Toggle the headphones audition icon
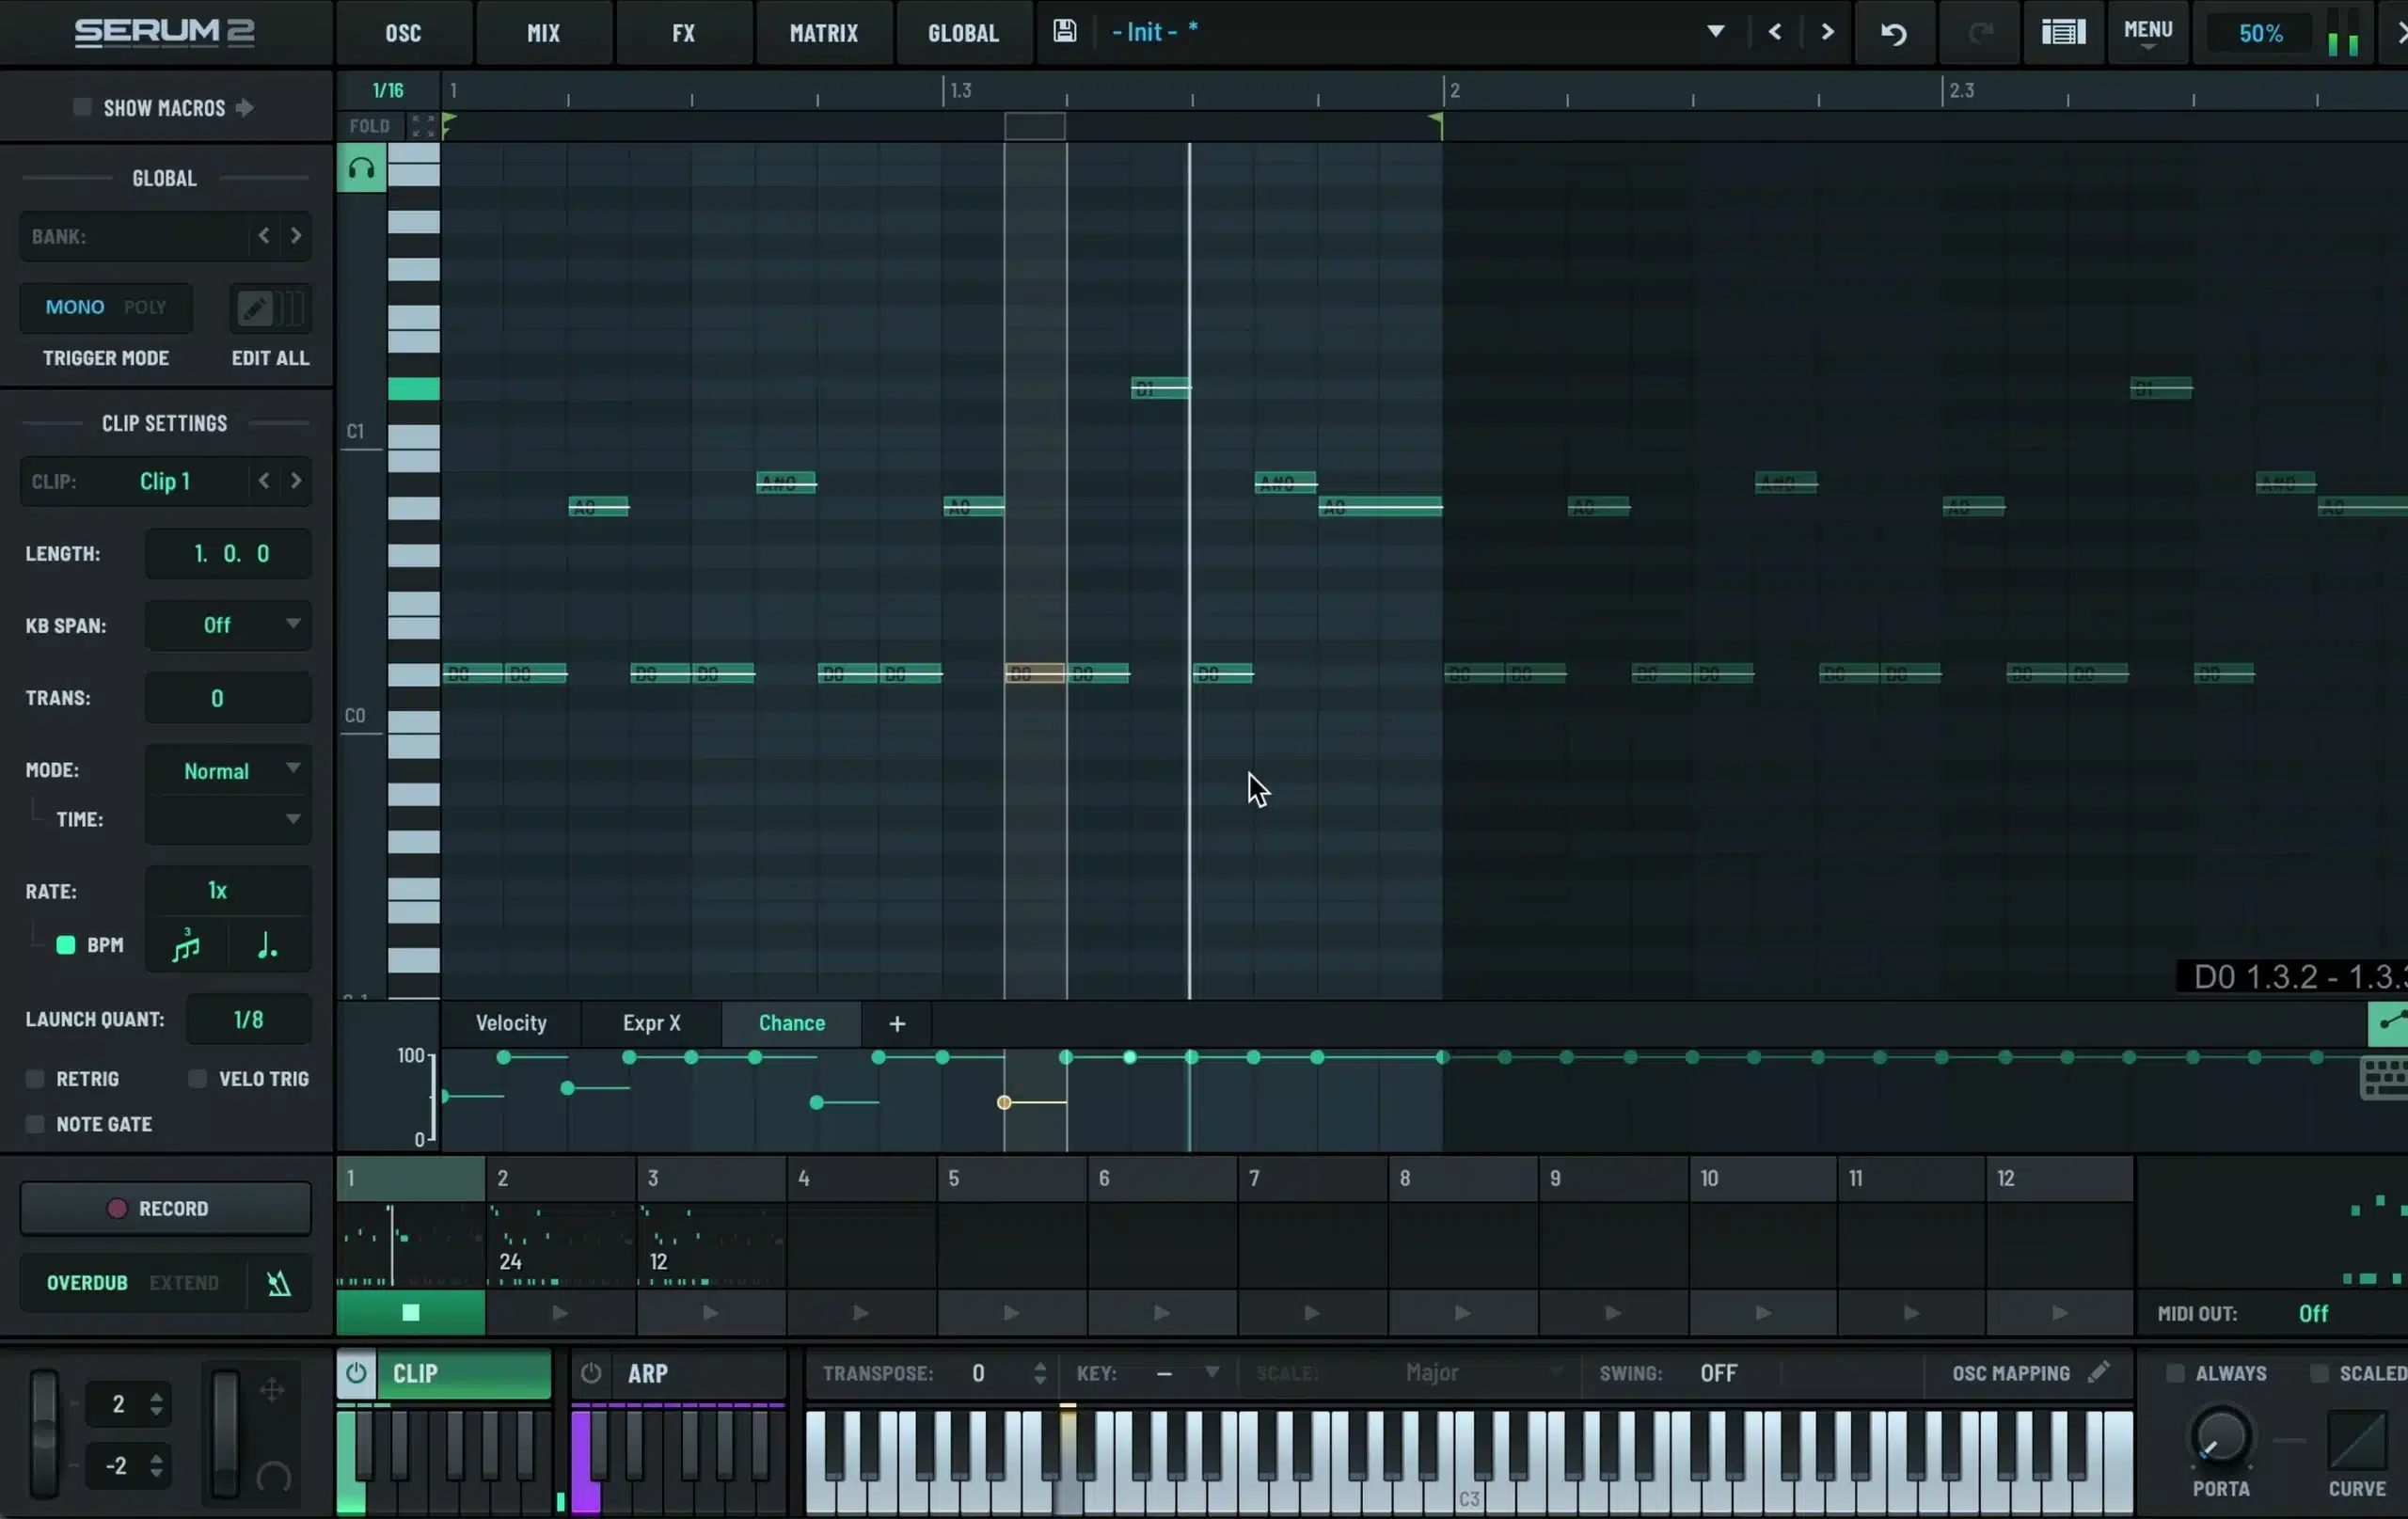 point(361,169)
